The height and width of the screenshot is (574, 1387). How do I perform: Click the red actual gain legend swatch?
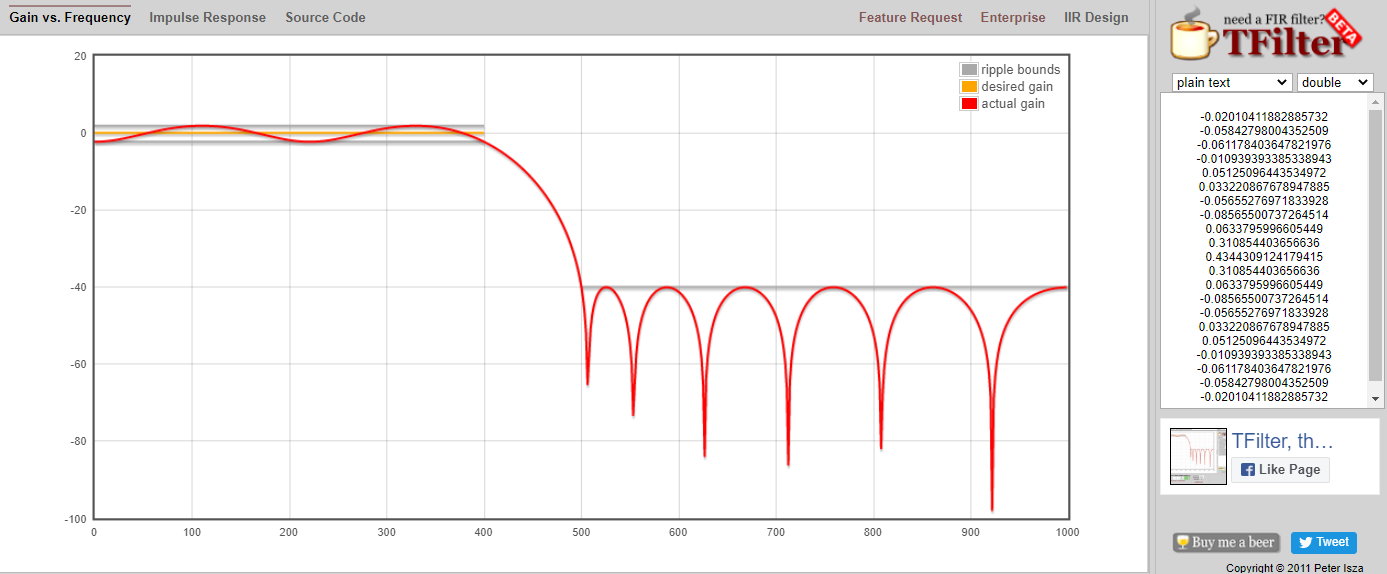[x=968, y=104]
